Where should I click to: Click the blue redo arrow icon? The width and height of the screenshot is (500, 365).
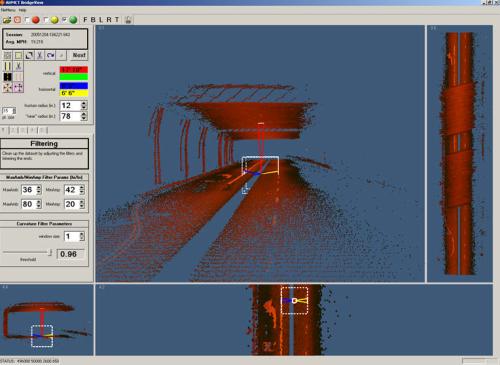click(50, 55)
